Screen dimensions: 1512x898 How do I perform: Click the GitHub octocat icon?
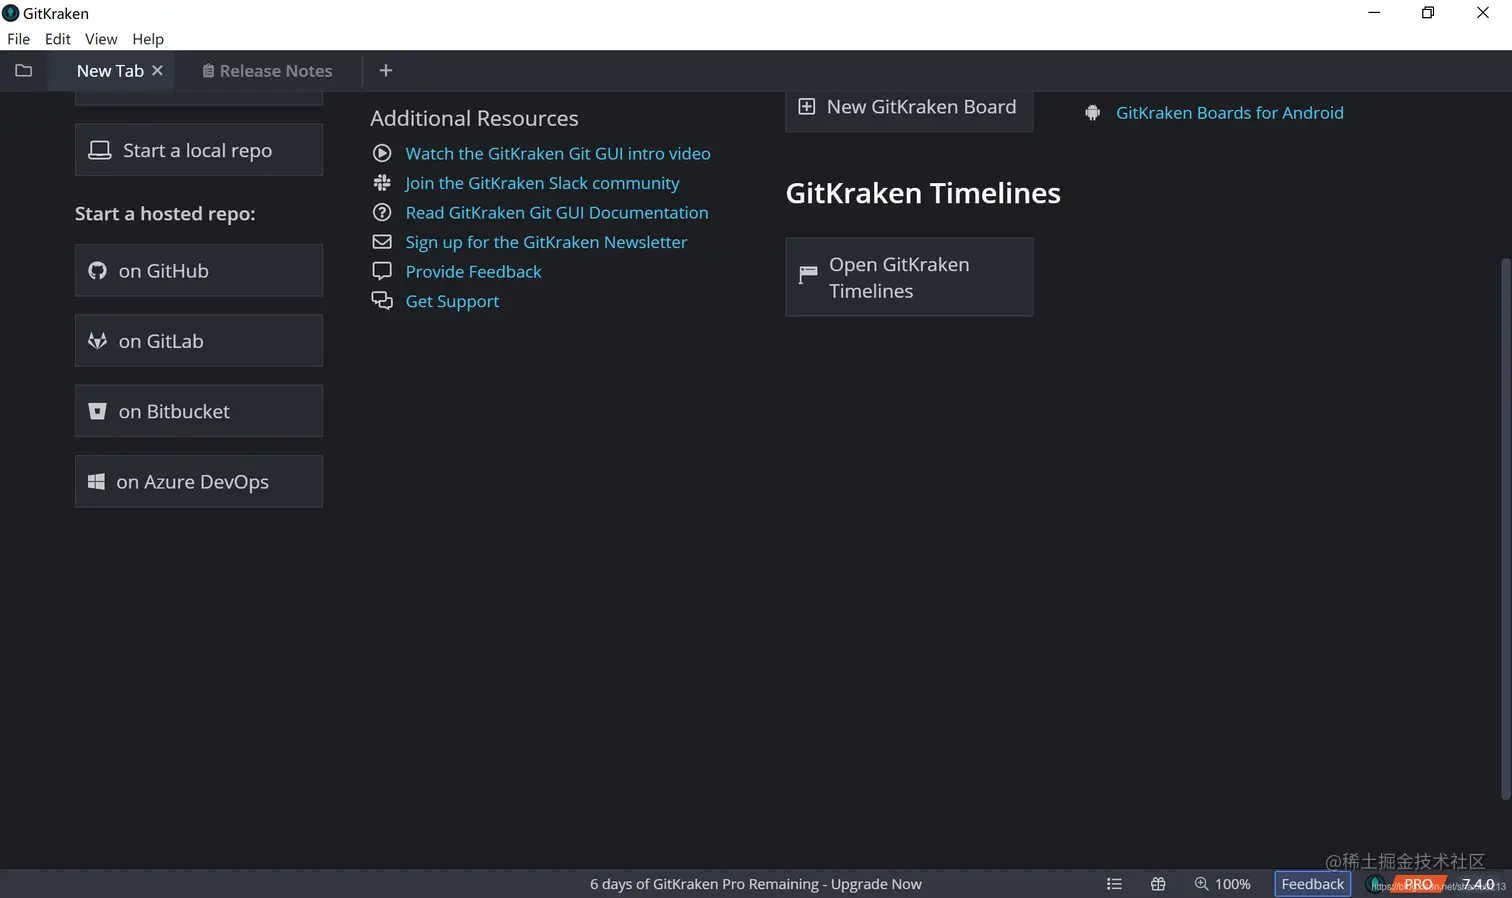point(97,271)
